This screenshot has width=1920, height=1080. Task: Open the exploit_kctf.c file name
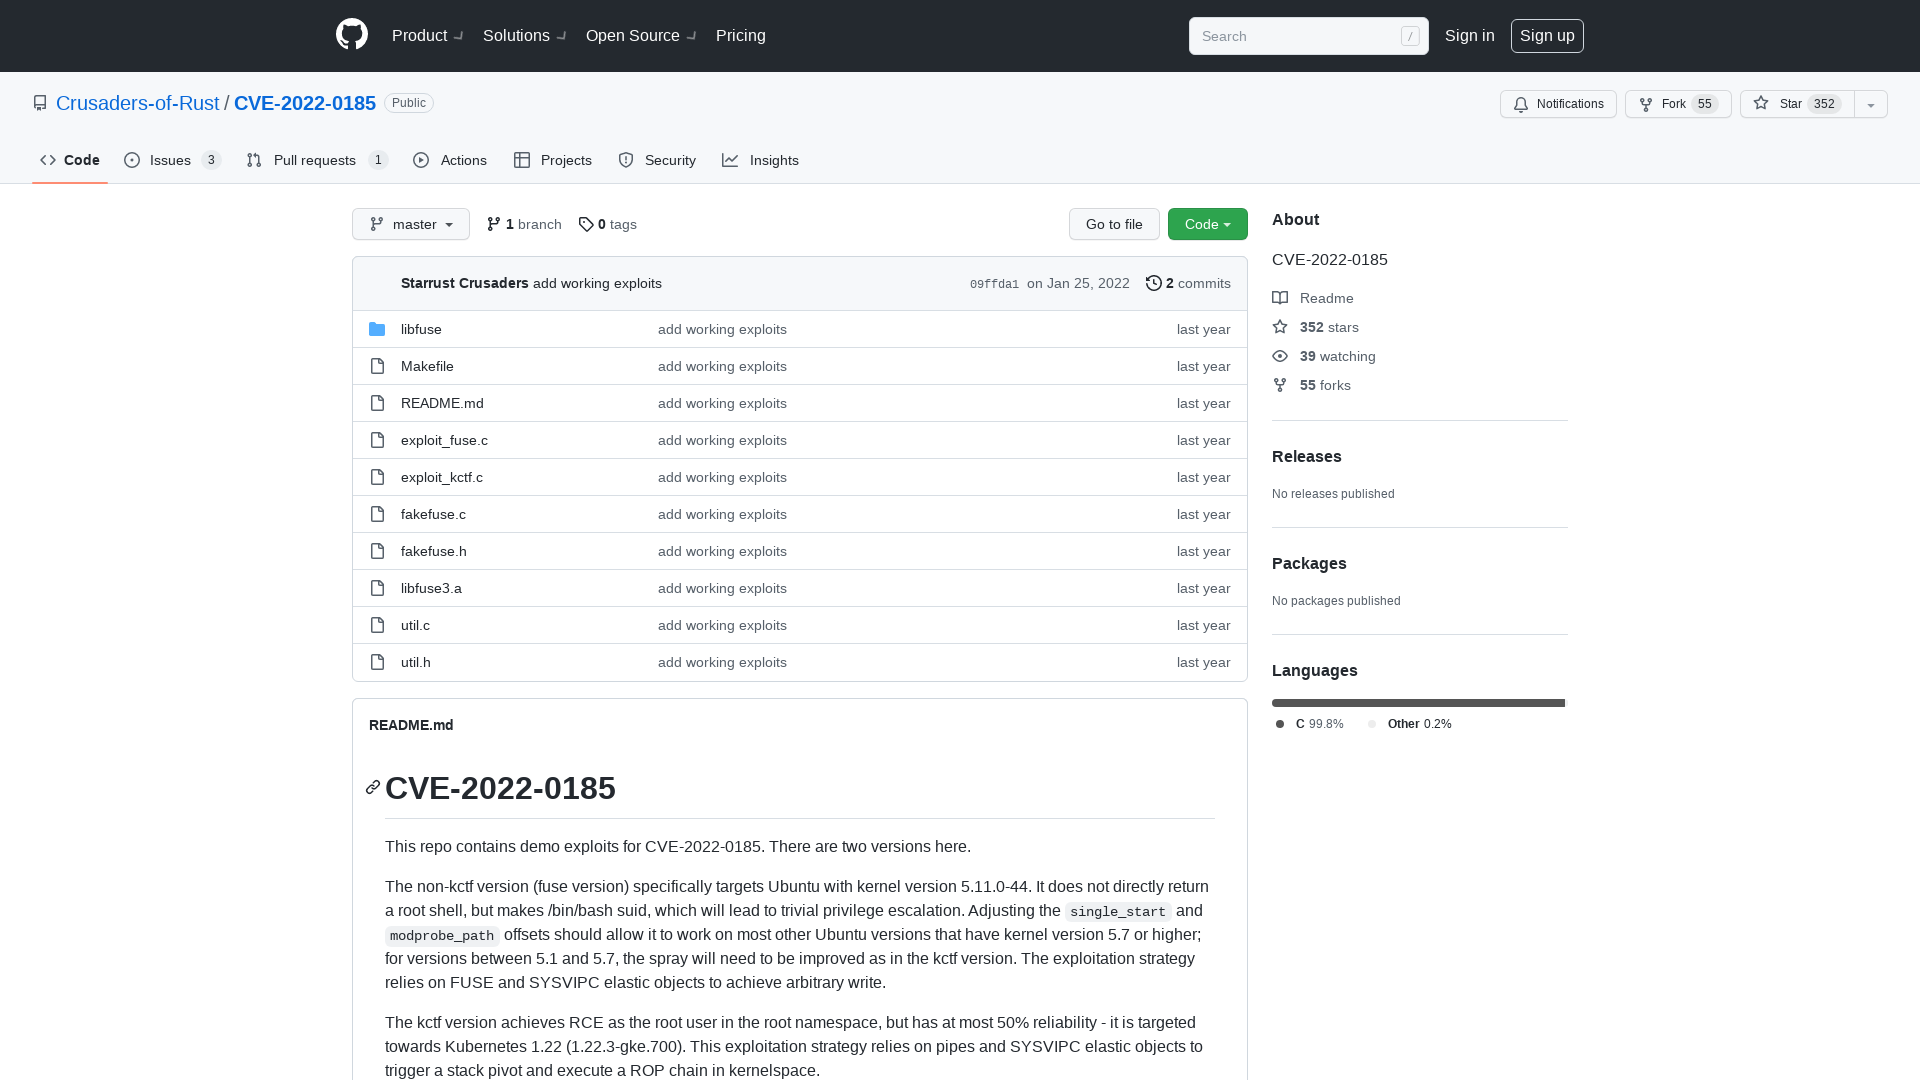coord(442,477)
